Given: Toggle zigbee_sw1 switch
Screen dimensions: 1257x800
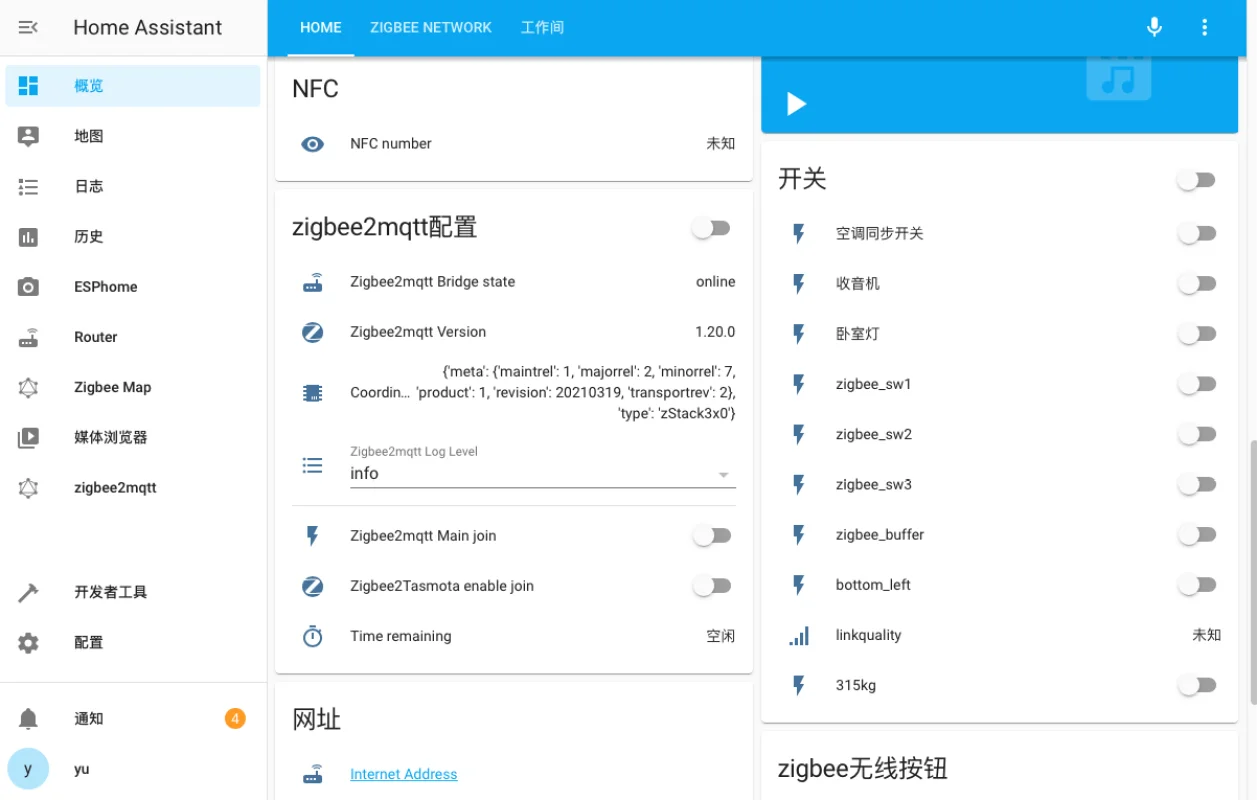Looking at the screenshot, I should point(1196,384).
